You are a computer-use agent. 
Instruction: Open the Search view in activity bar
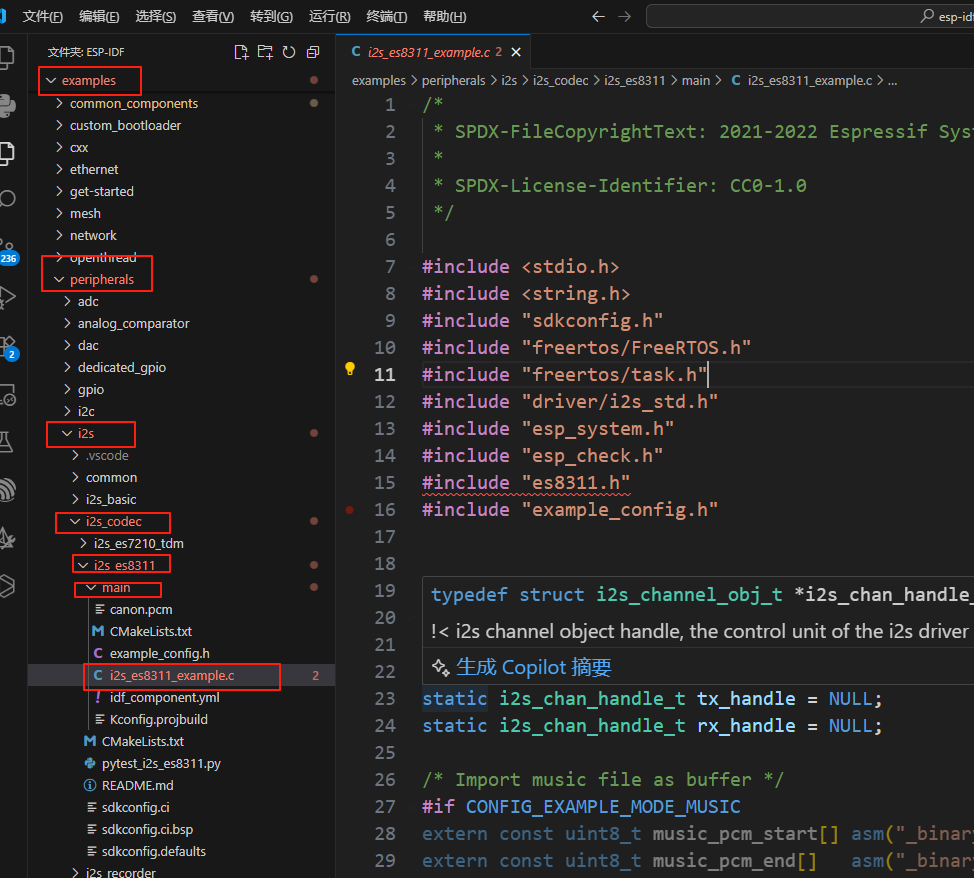(7, 199)
